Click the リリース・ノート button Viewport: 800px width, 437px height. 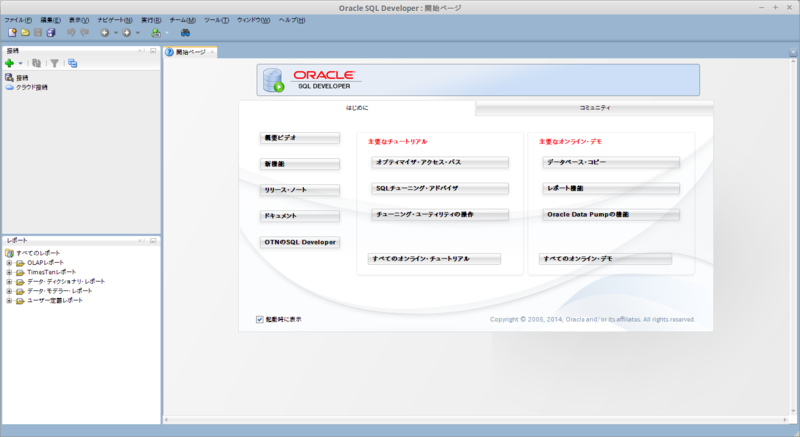(300, 190)
